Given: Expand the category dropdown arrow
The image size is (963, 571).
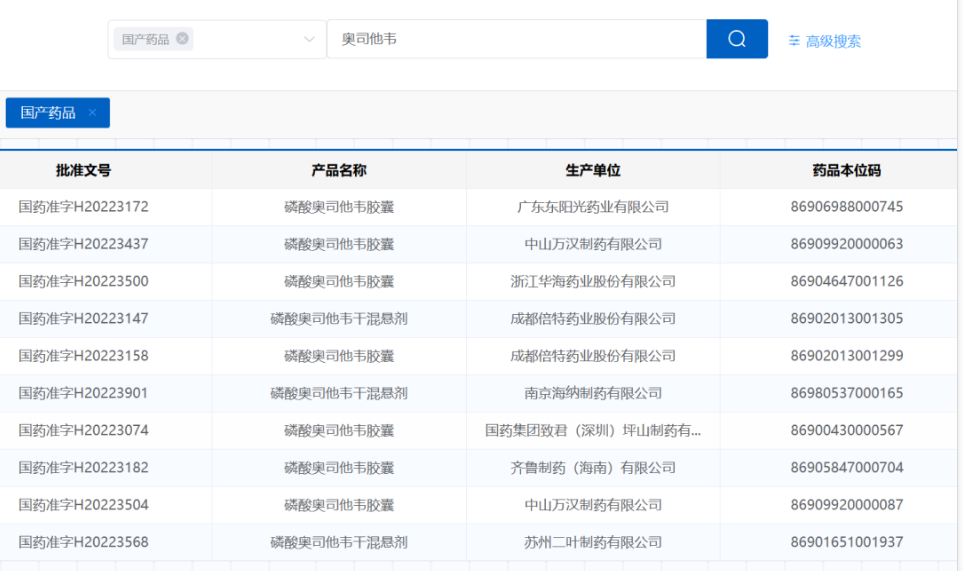Looking at the screenshot, I should click(x=309, y=39).
